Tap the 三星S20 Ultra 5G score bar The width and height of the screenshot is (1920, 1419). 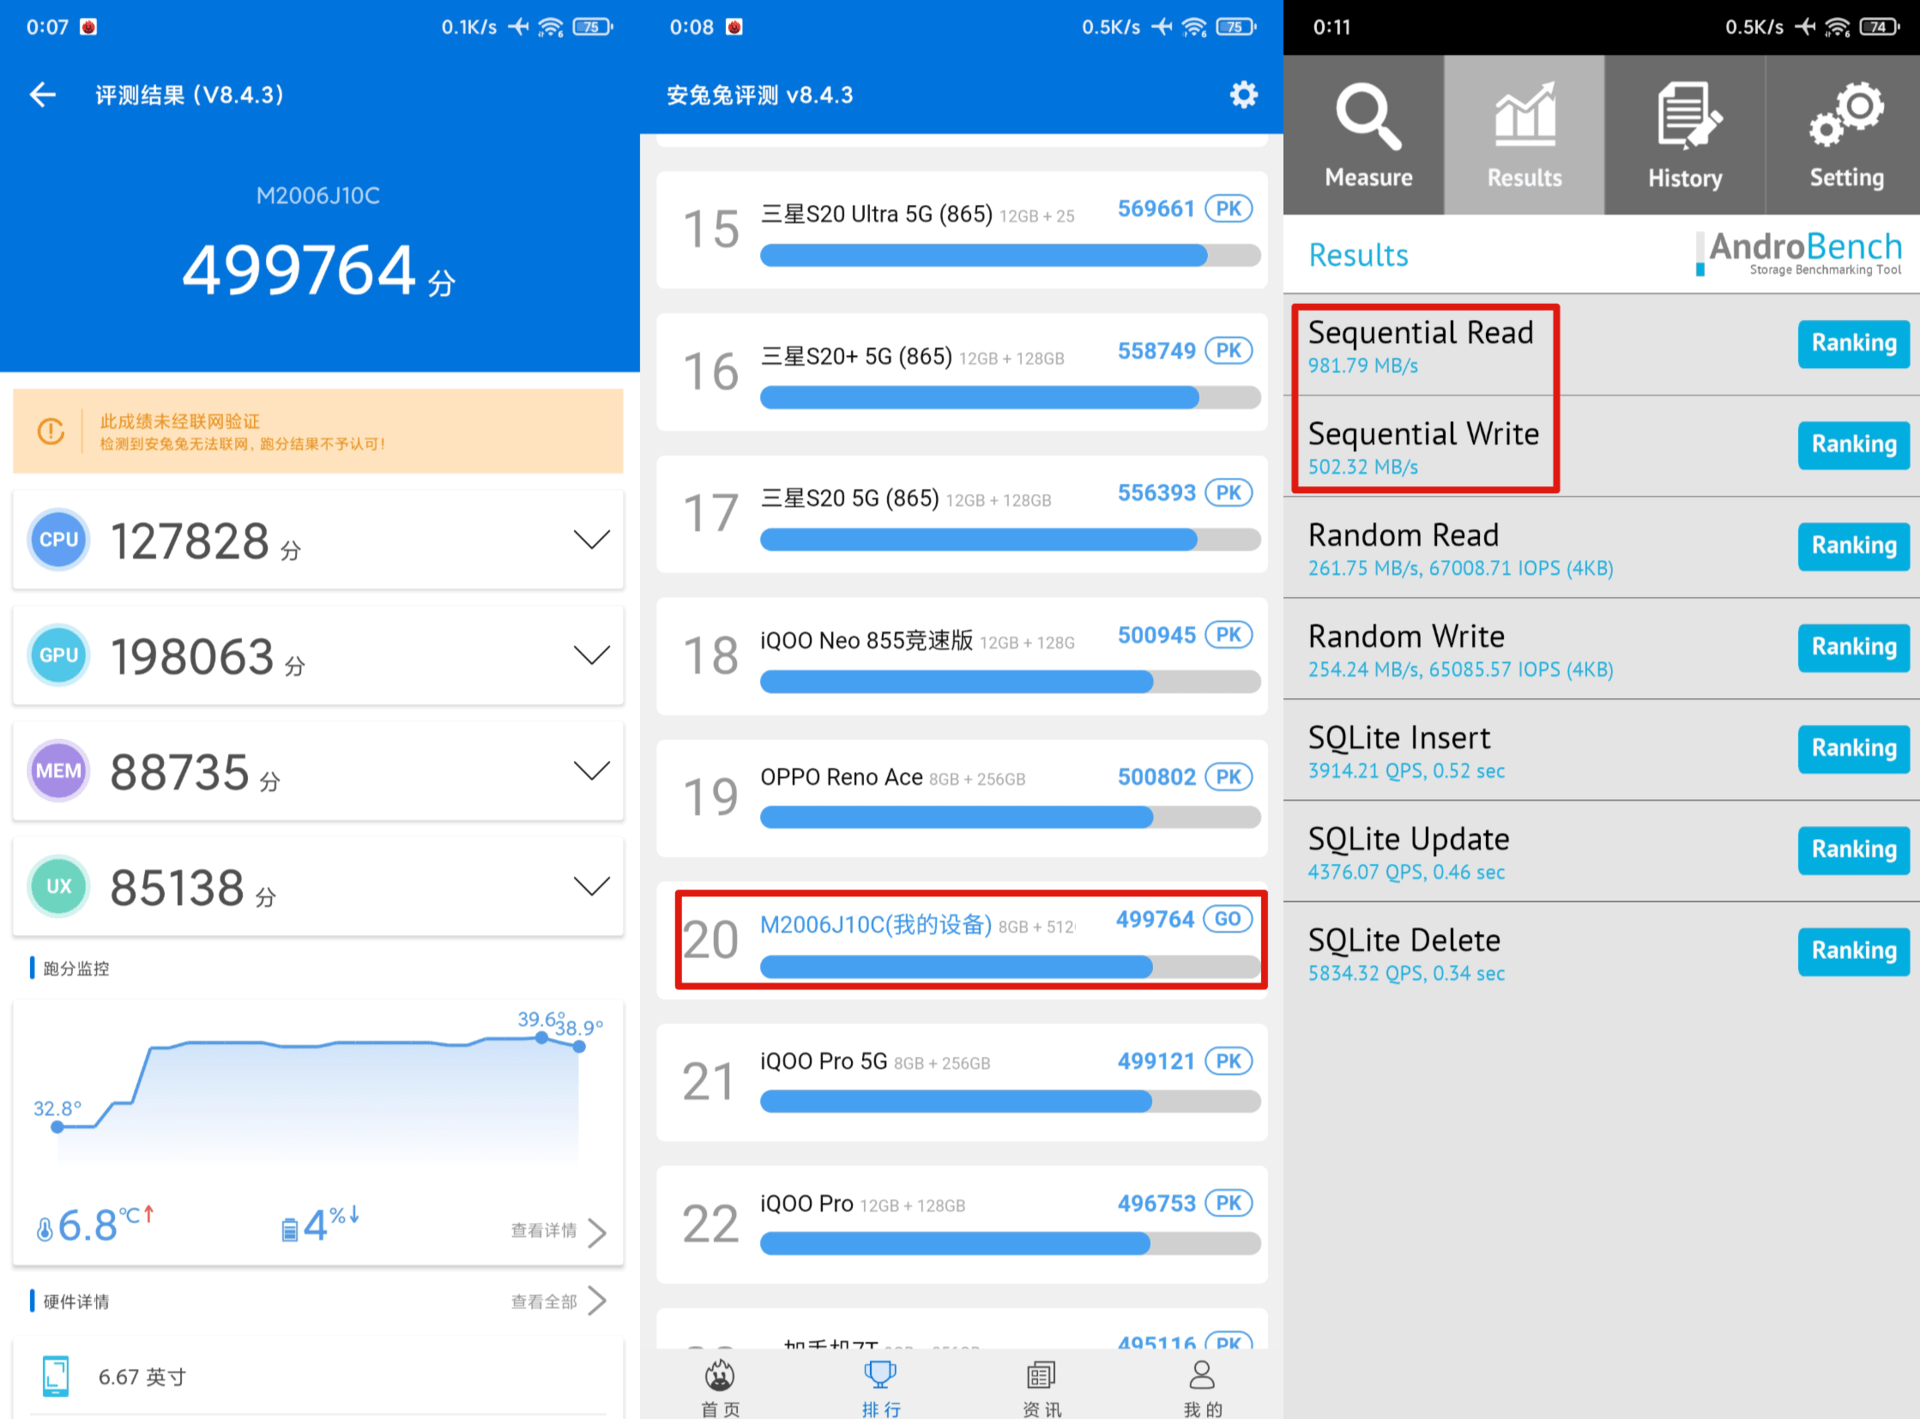tap(1010, 256)
